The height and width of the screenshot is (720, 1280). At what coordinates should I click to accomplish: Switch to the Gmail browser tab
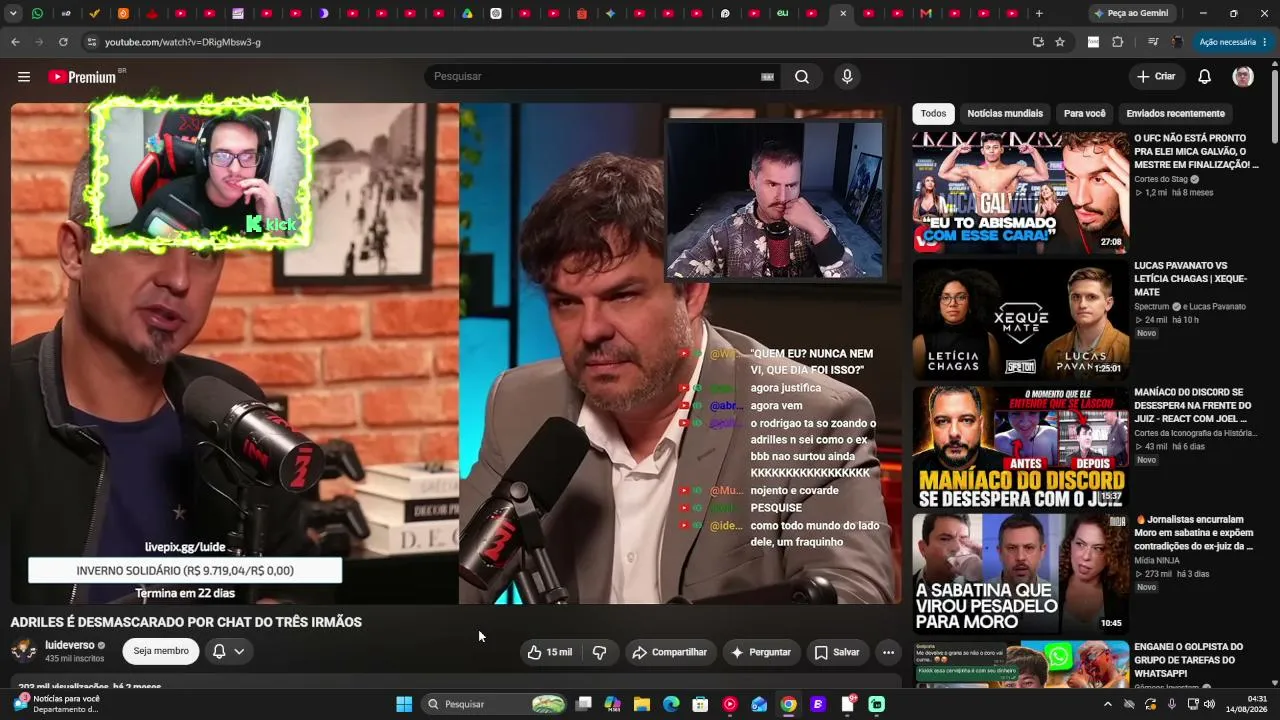(x=926, y=13)
